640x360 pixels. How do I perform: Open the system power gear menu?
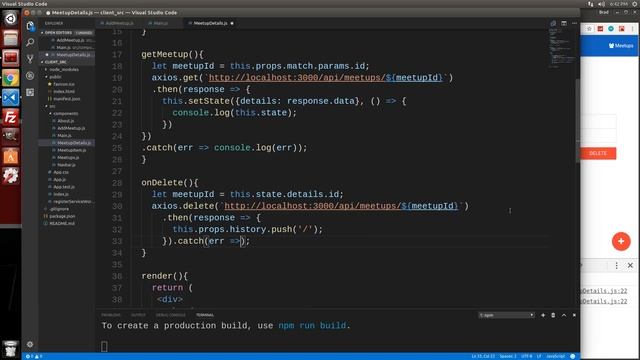(x=635, y=4)
